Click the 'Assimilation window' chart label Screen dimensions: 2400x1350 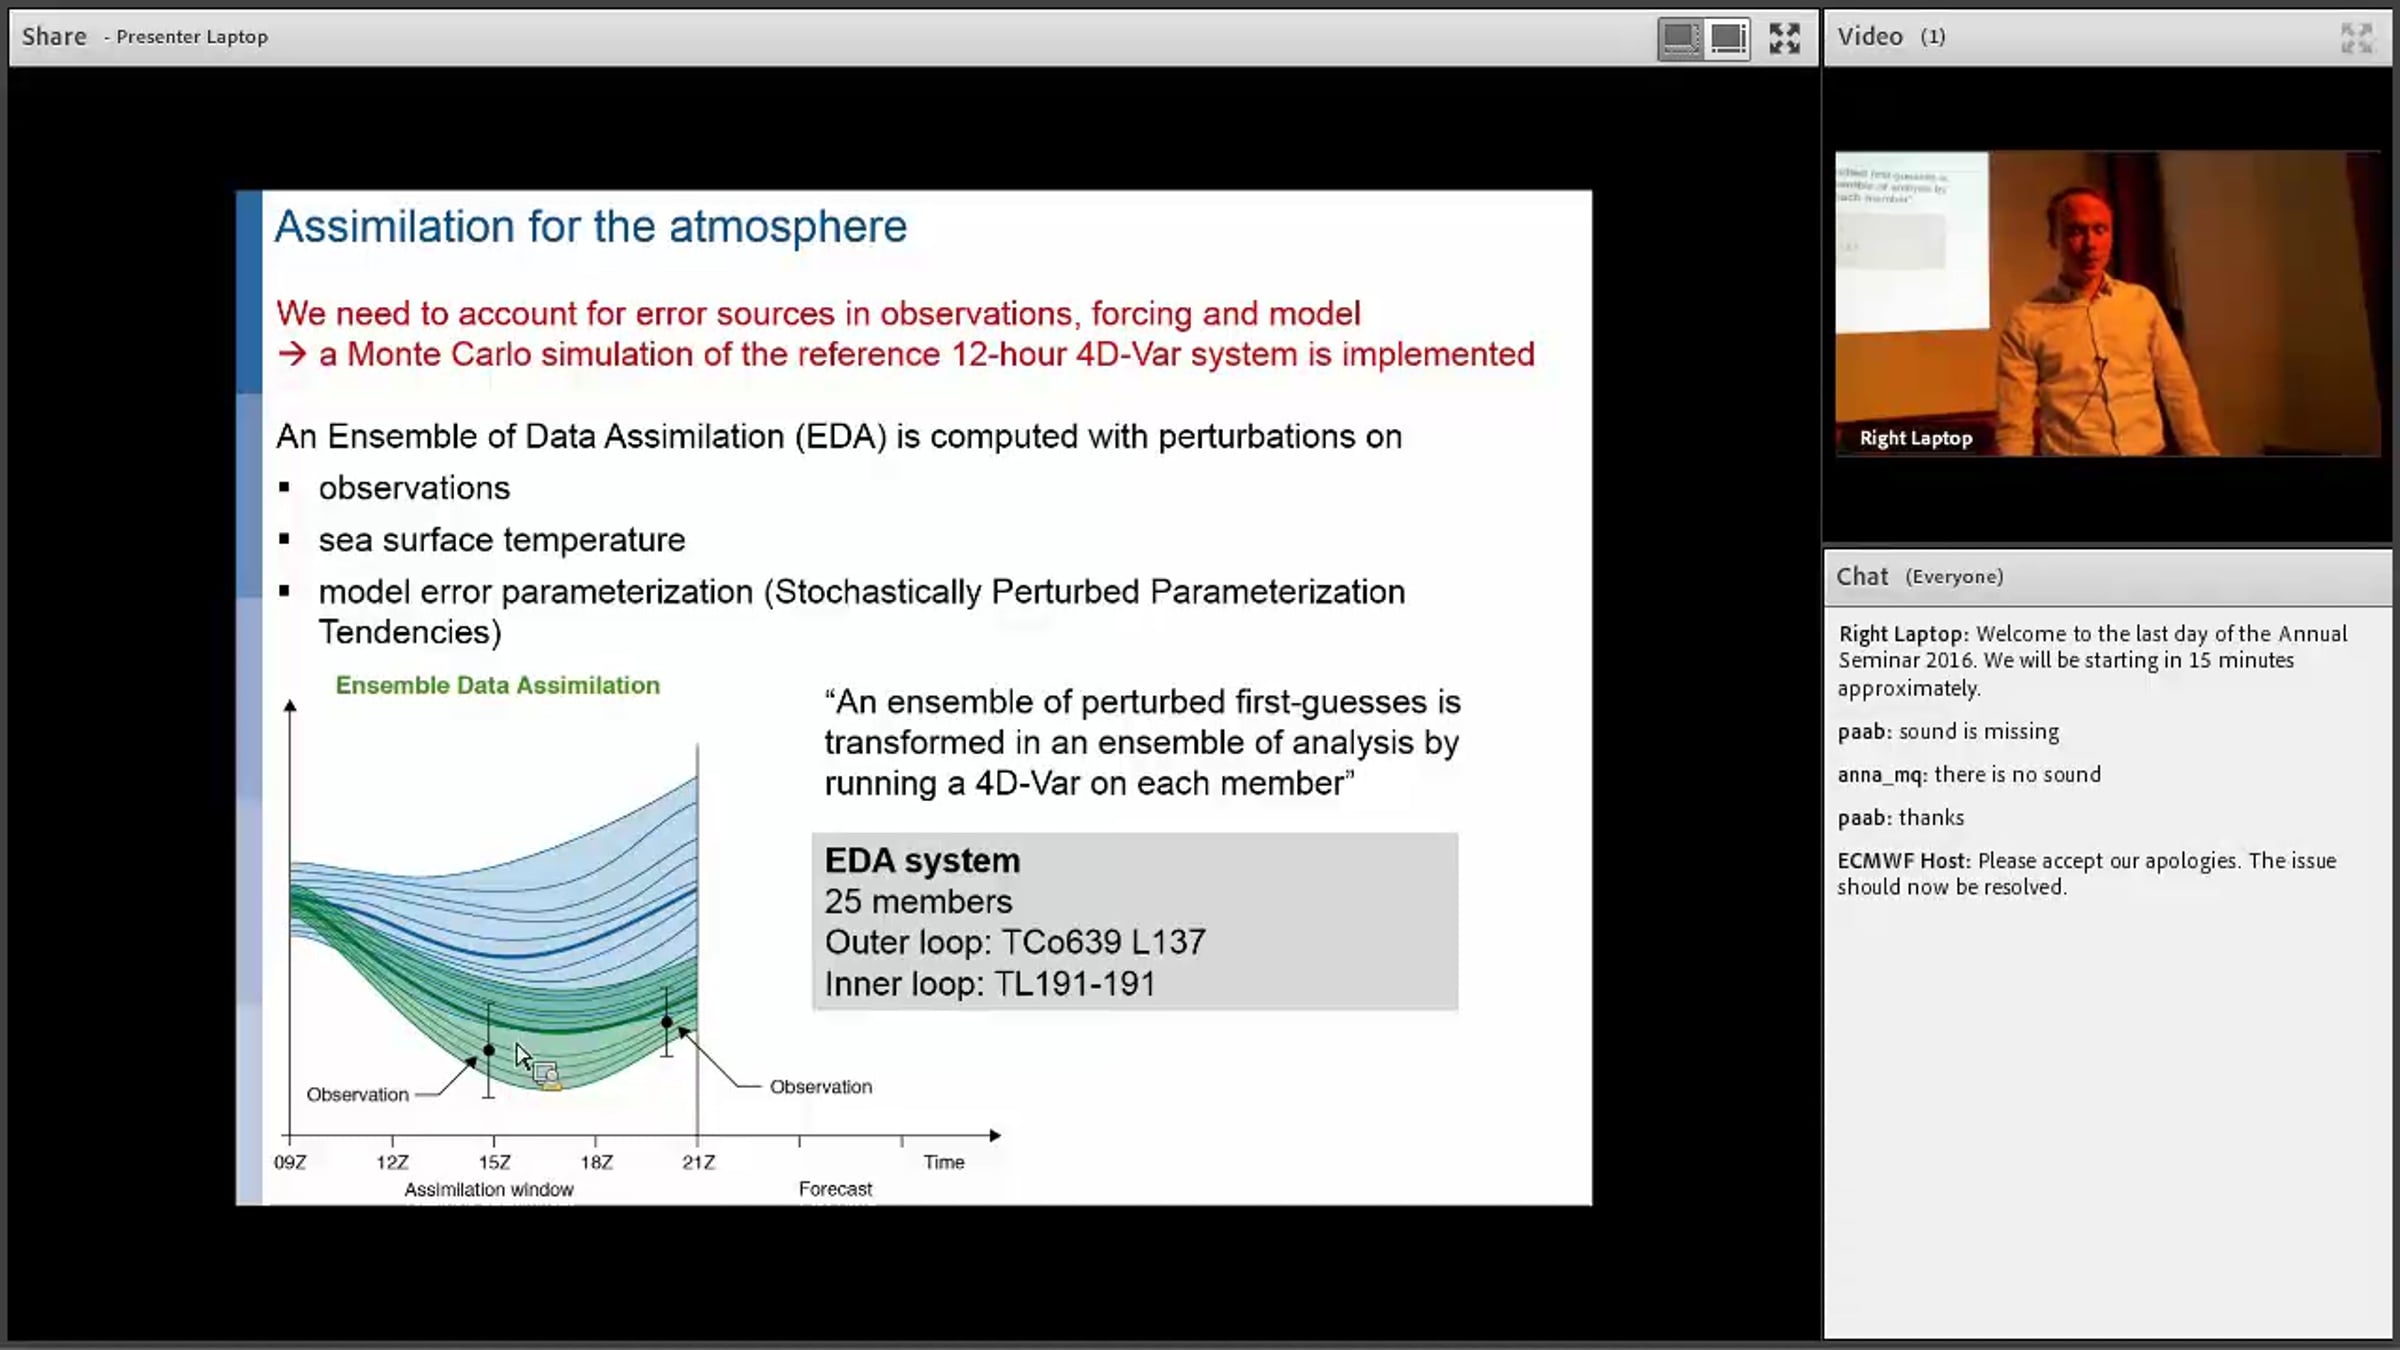[x=488, y=1190]
